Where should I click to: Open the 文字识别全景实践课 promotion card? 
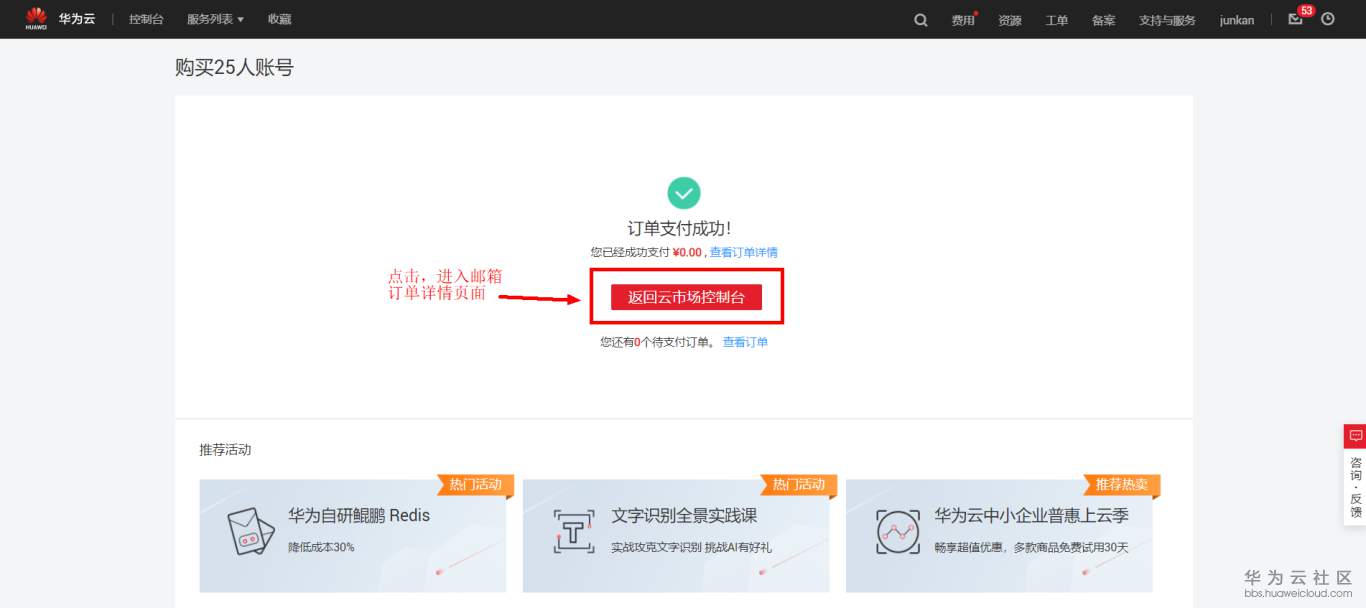point(676,536)
